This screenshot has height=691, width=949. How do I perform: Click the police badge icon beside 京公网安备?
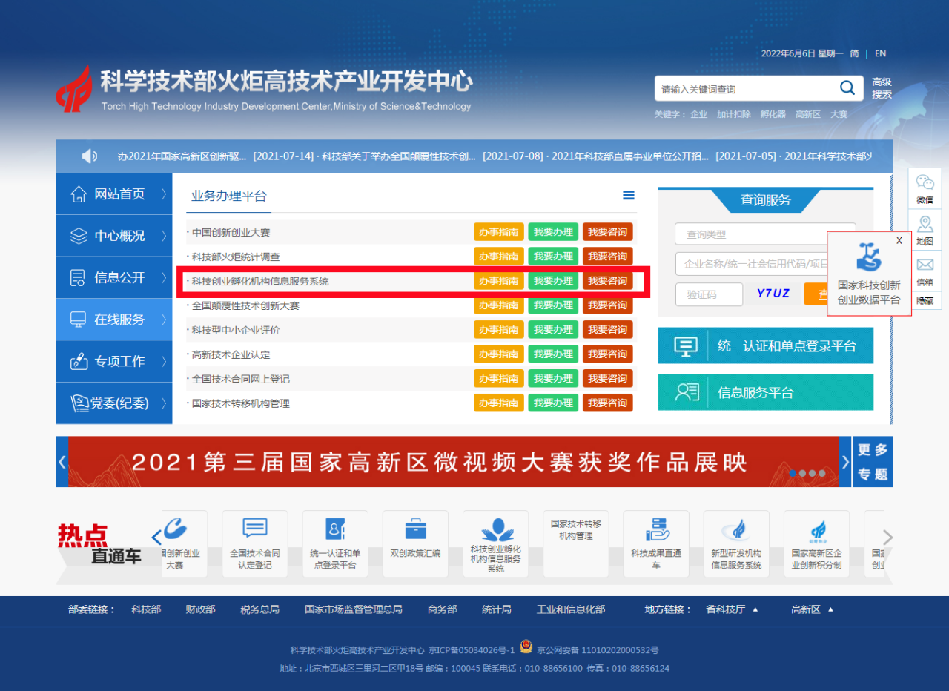(x=526, y=647)
